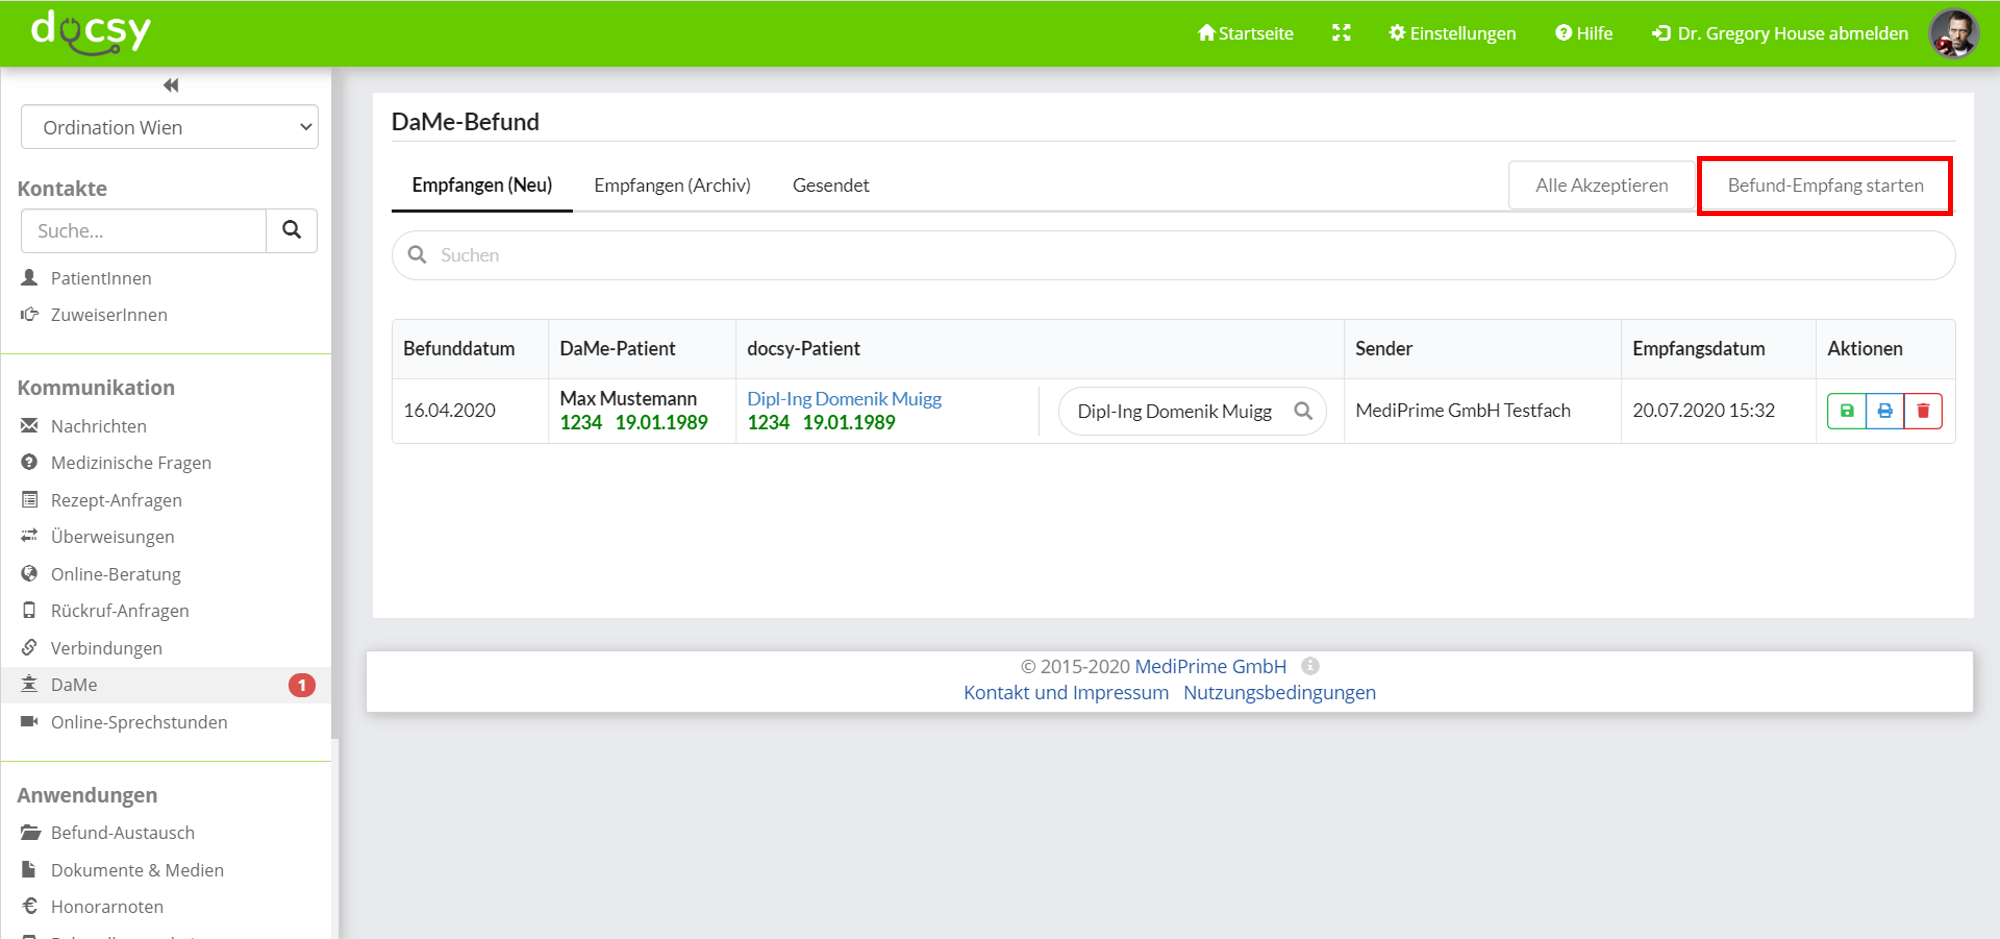The height and width of the screenshot is (939, 2000).
Task: Open Hilfe
Action: pyautogui.click(x=1584, y=33)
